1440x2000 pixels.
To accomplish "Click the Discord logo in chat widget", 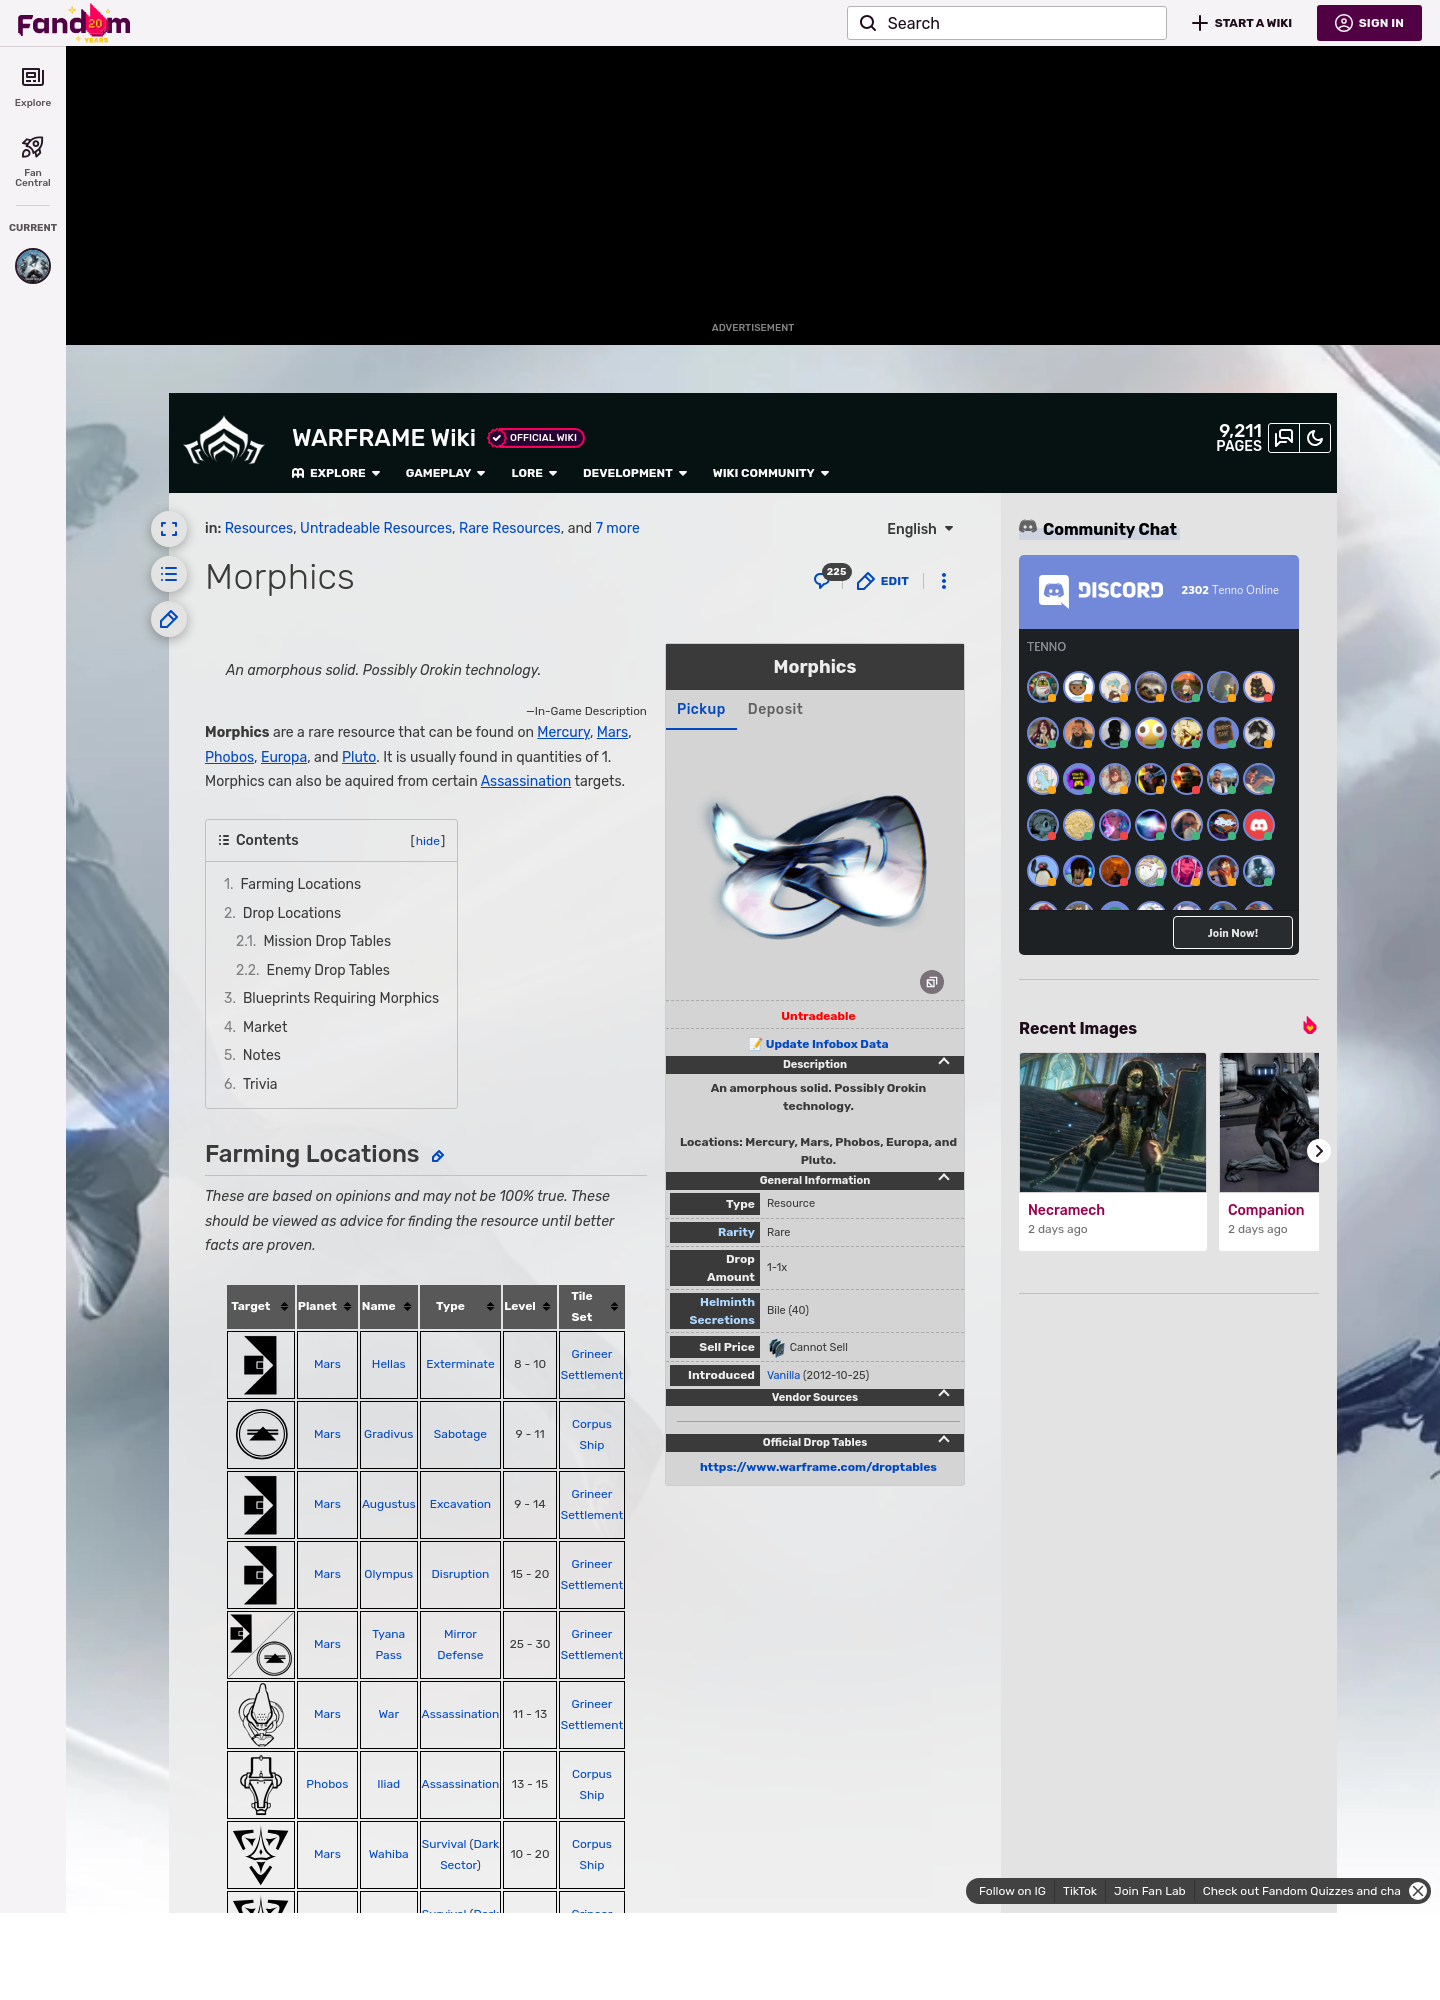I will pos(1101,591).
